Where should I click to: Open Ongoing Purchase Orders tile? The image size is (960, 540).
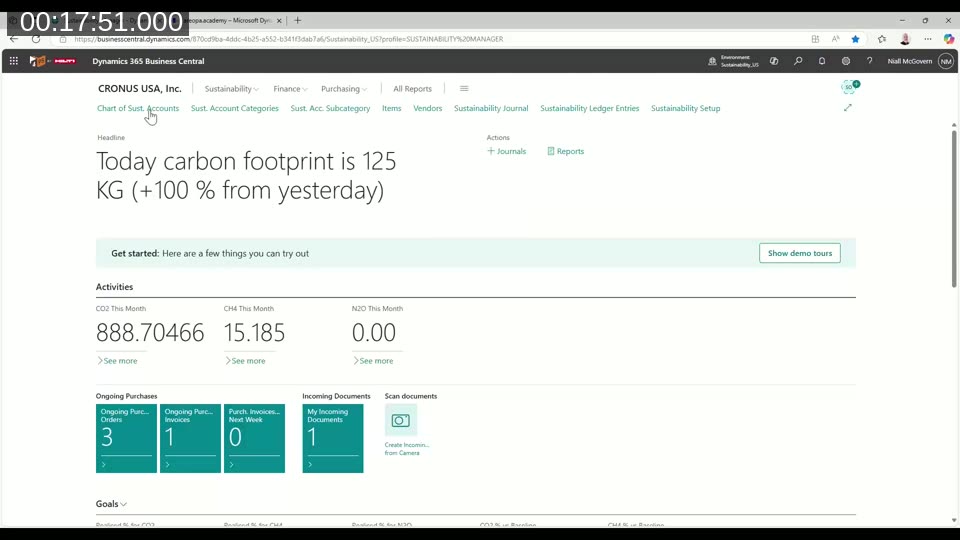click(126, 438)
